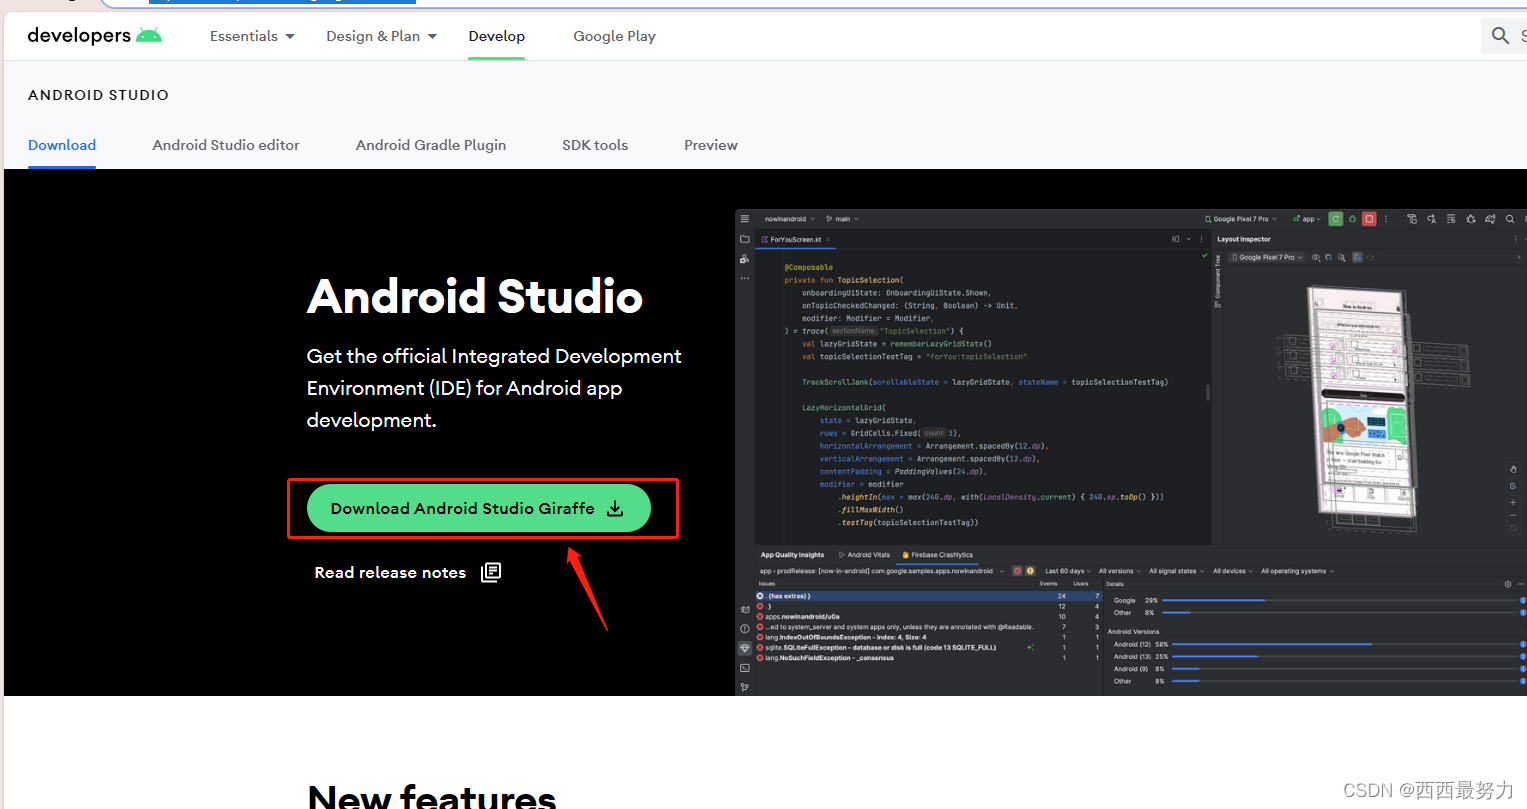Open the Android Gradle Plugin tab

click(431, 145)
